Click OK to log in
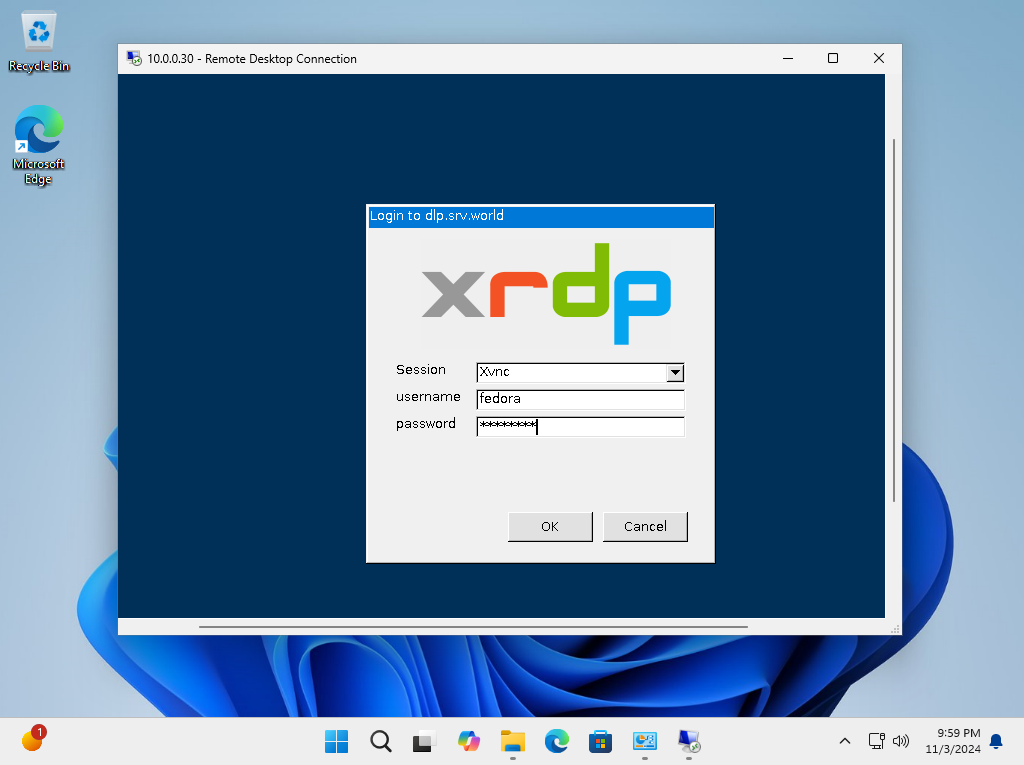 coord(550,527)
